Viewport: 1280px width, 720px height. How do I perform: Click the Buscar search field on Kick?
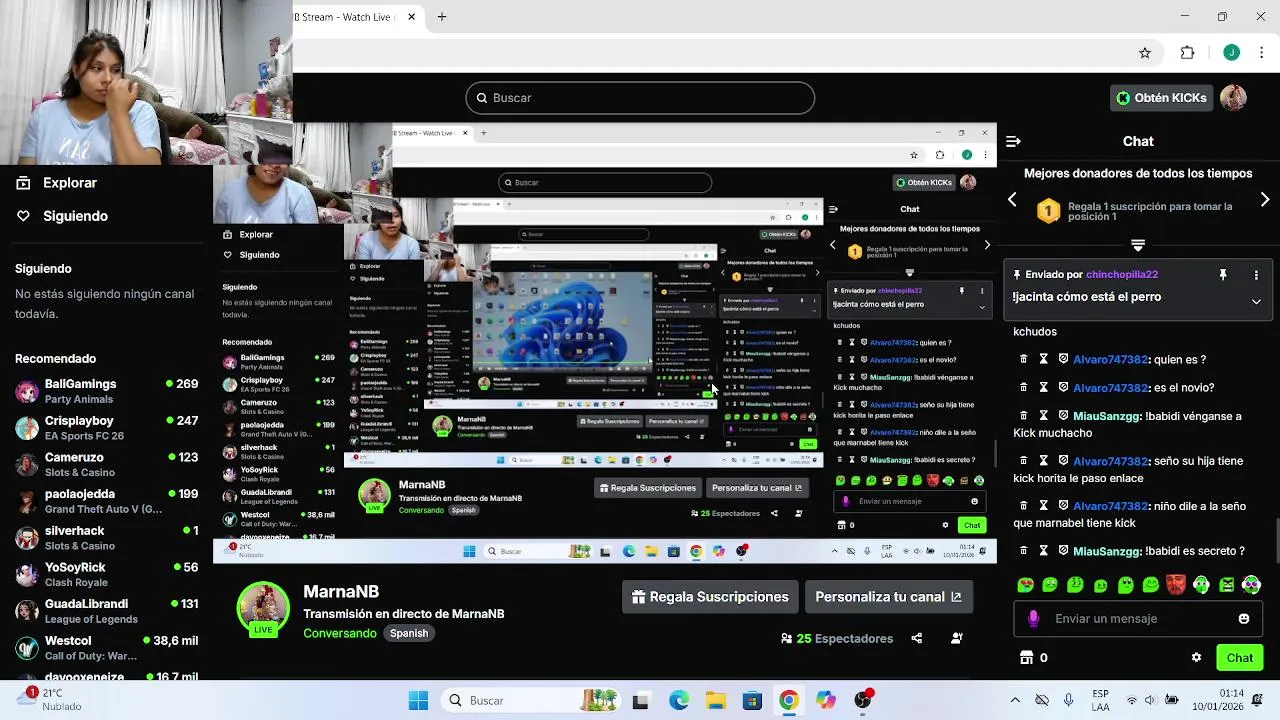pos(640,97)
